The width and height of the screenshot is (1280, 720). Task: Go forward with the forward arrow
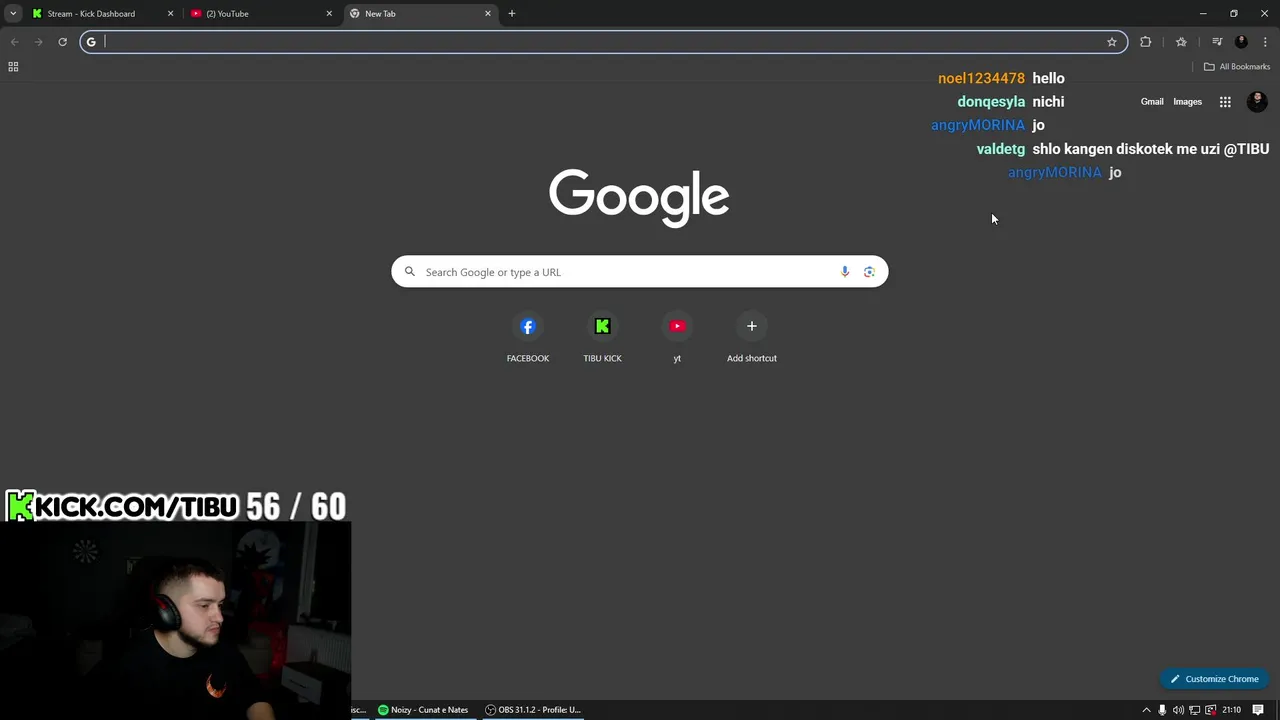pos(39,42)
